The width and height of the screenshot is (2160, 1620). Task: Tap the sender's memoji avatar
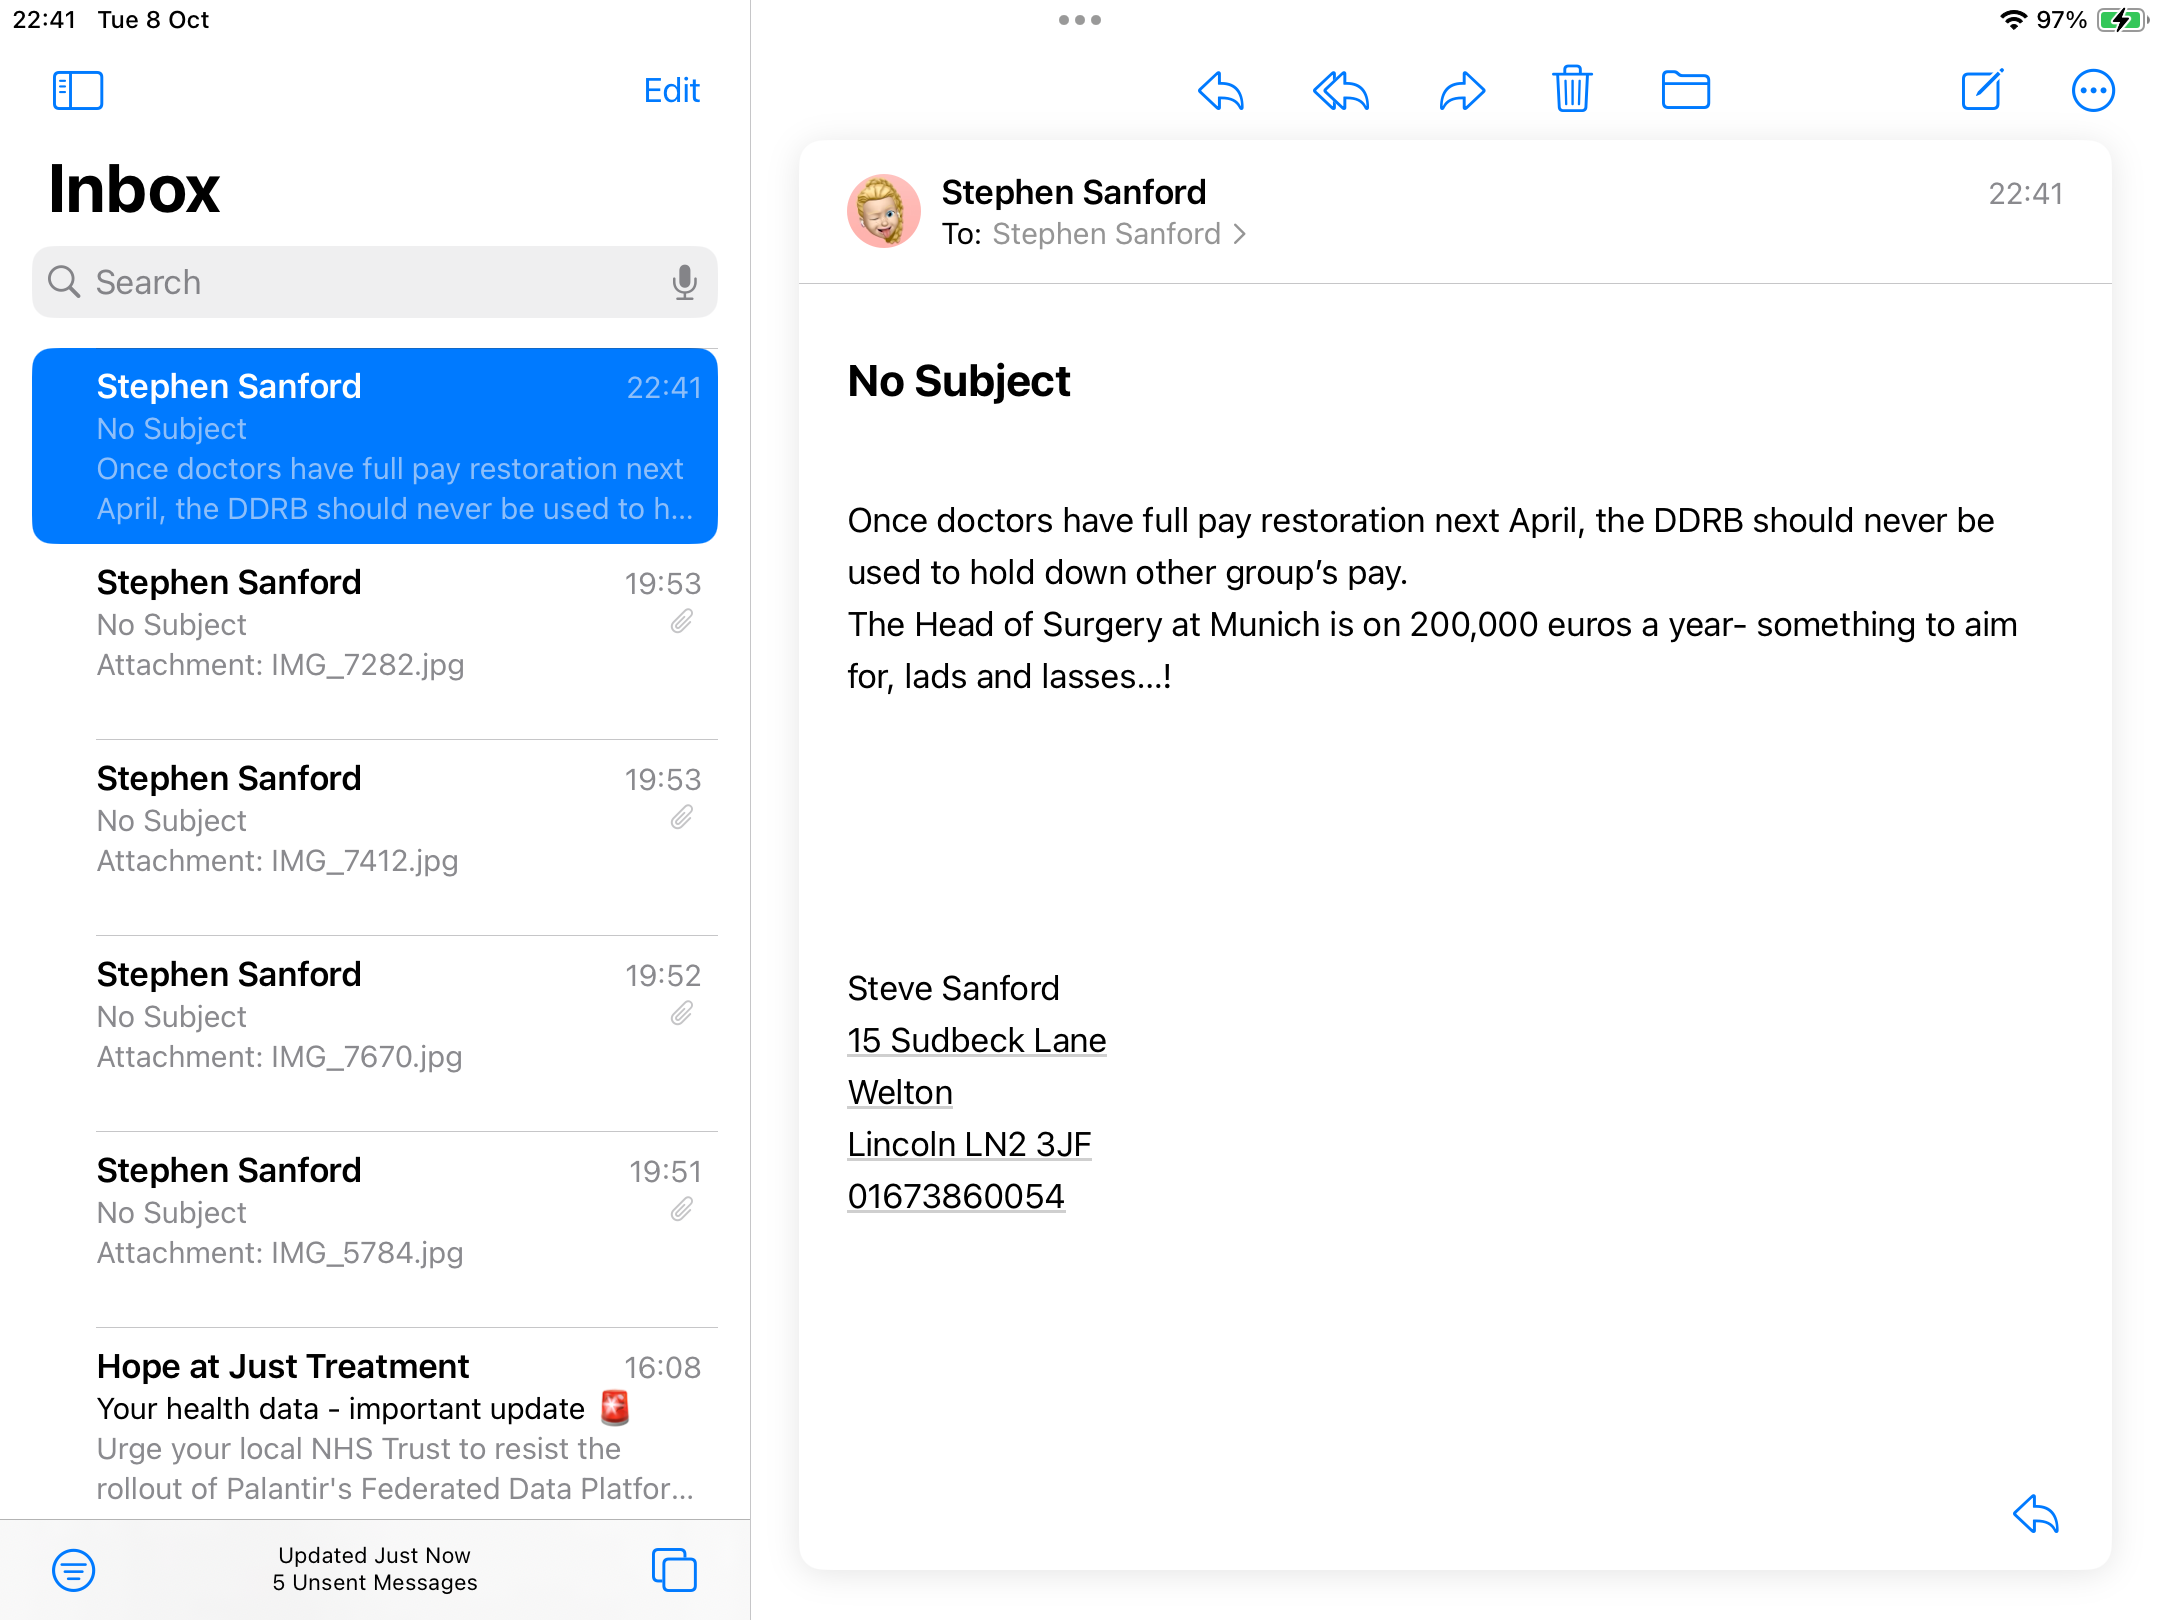(x=884, y=211)
